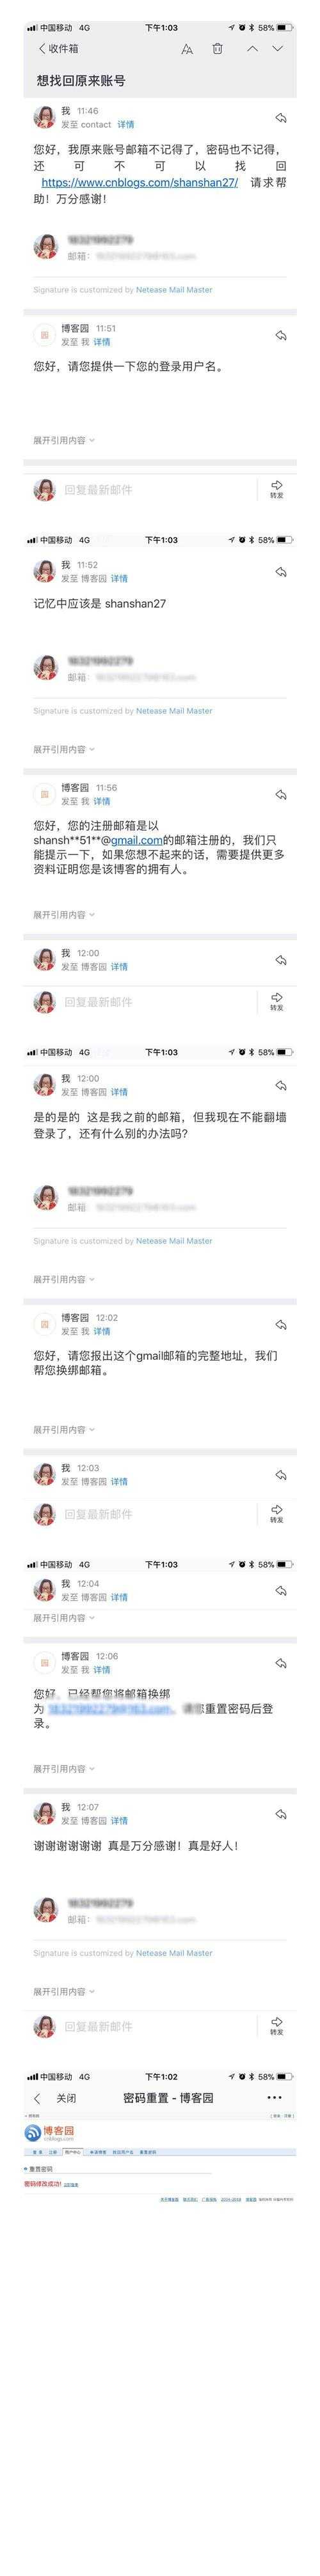Image resolution: width=320 pixels, height=2576 pixels.
Task: Open the cnblogs.com/shanshan27 link
Action: 140,183
